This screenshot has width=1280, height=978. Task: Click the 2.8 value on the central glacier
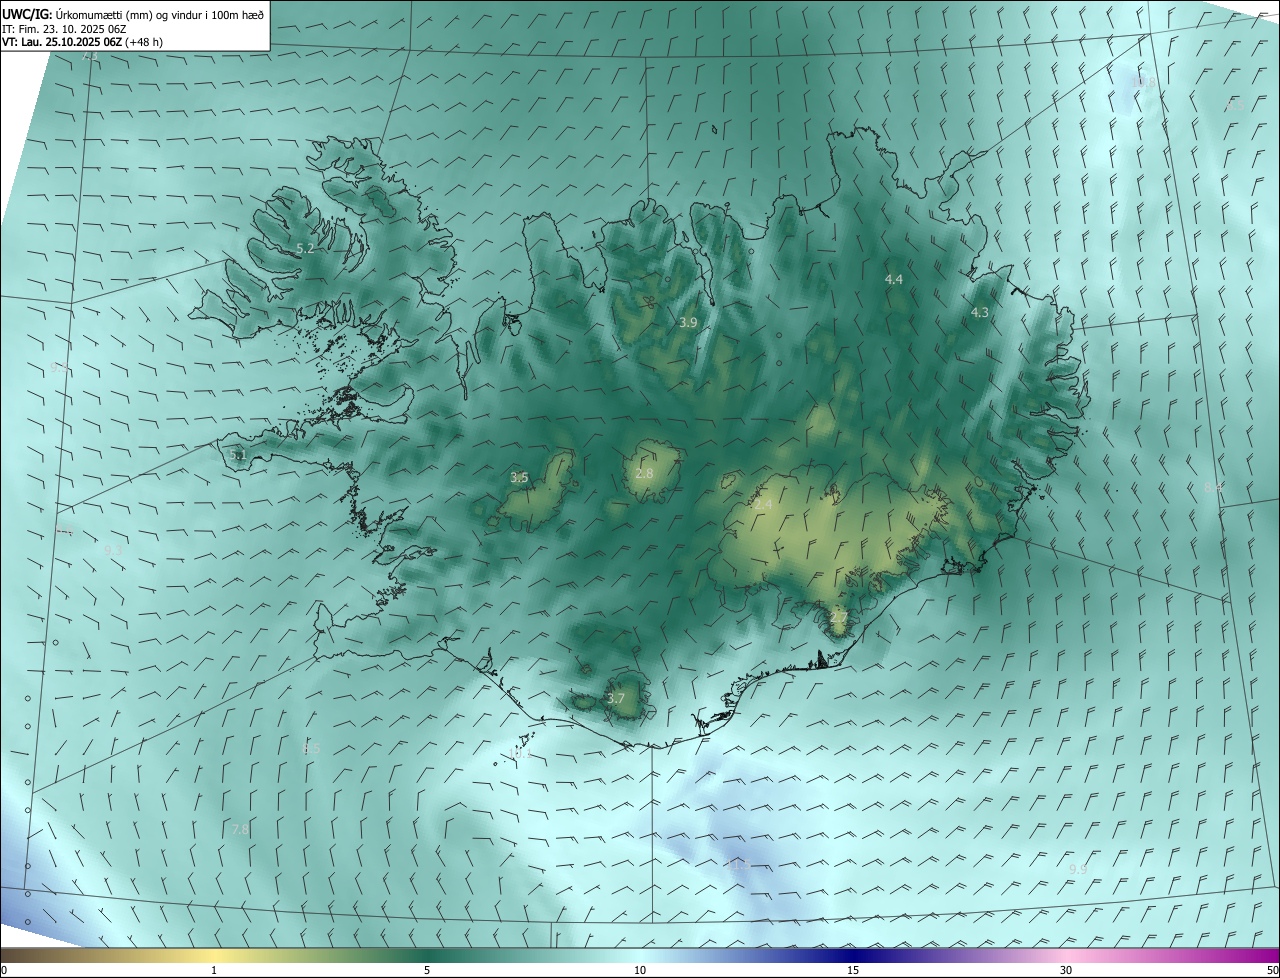pyautogui.click(x=644, y=473)
